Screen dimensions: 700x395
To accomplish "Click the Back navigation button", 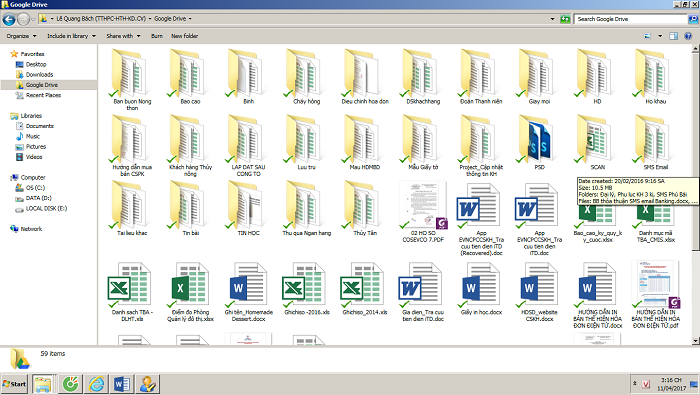I will click(9, 19).
